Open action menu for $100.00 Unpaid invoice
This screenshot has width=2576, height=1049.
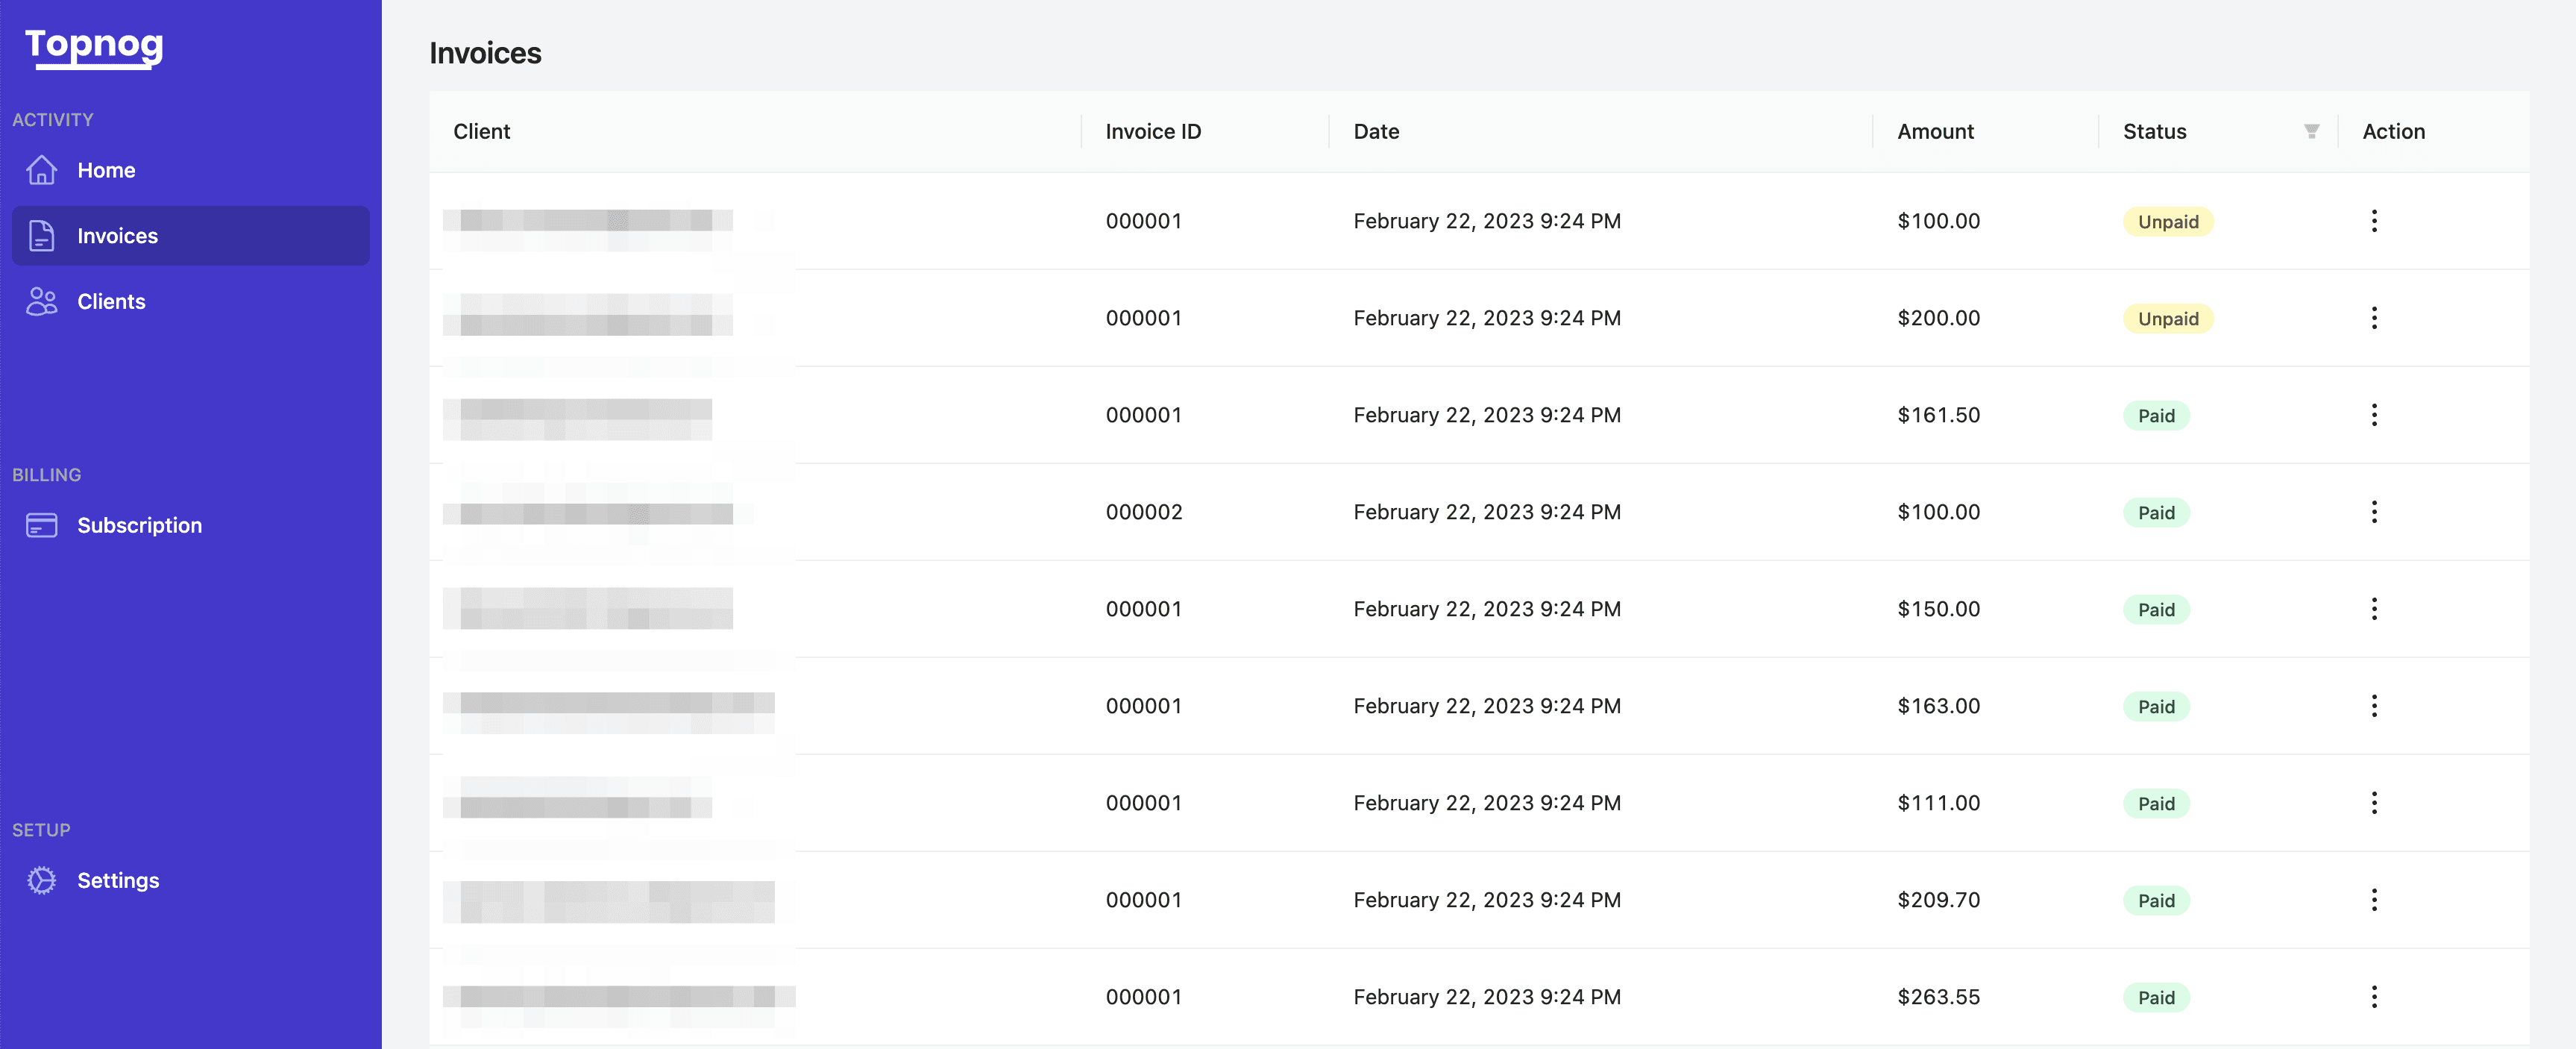2374,221
